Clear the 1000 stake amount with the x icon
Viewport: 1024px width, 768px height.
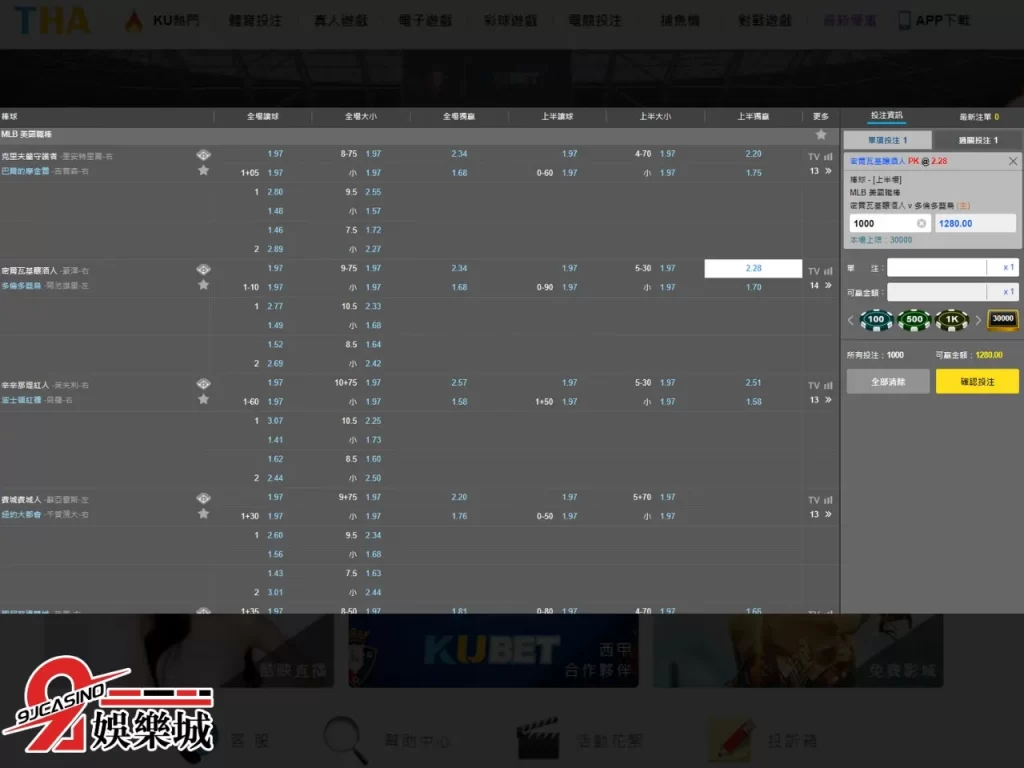(x=921, y=223)
